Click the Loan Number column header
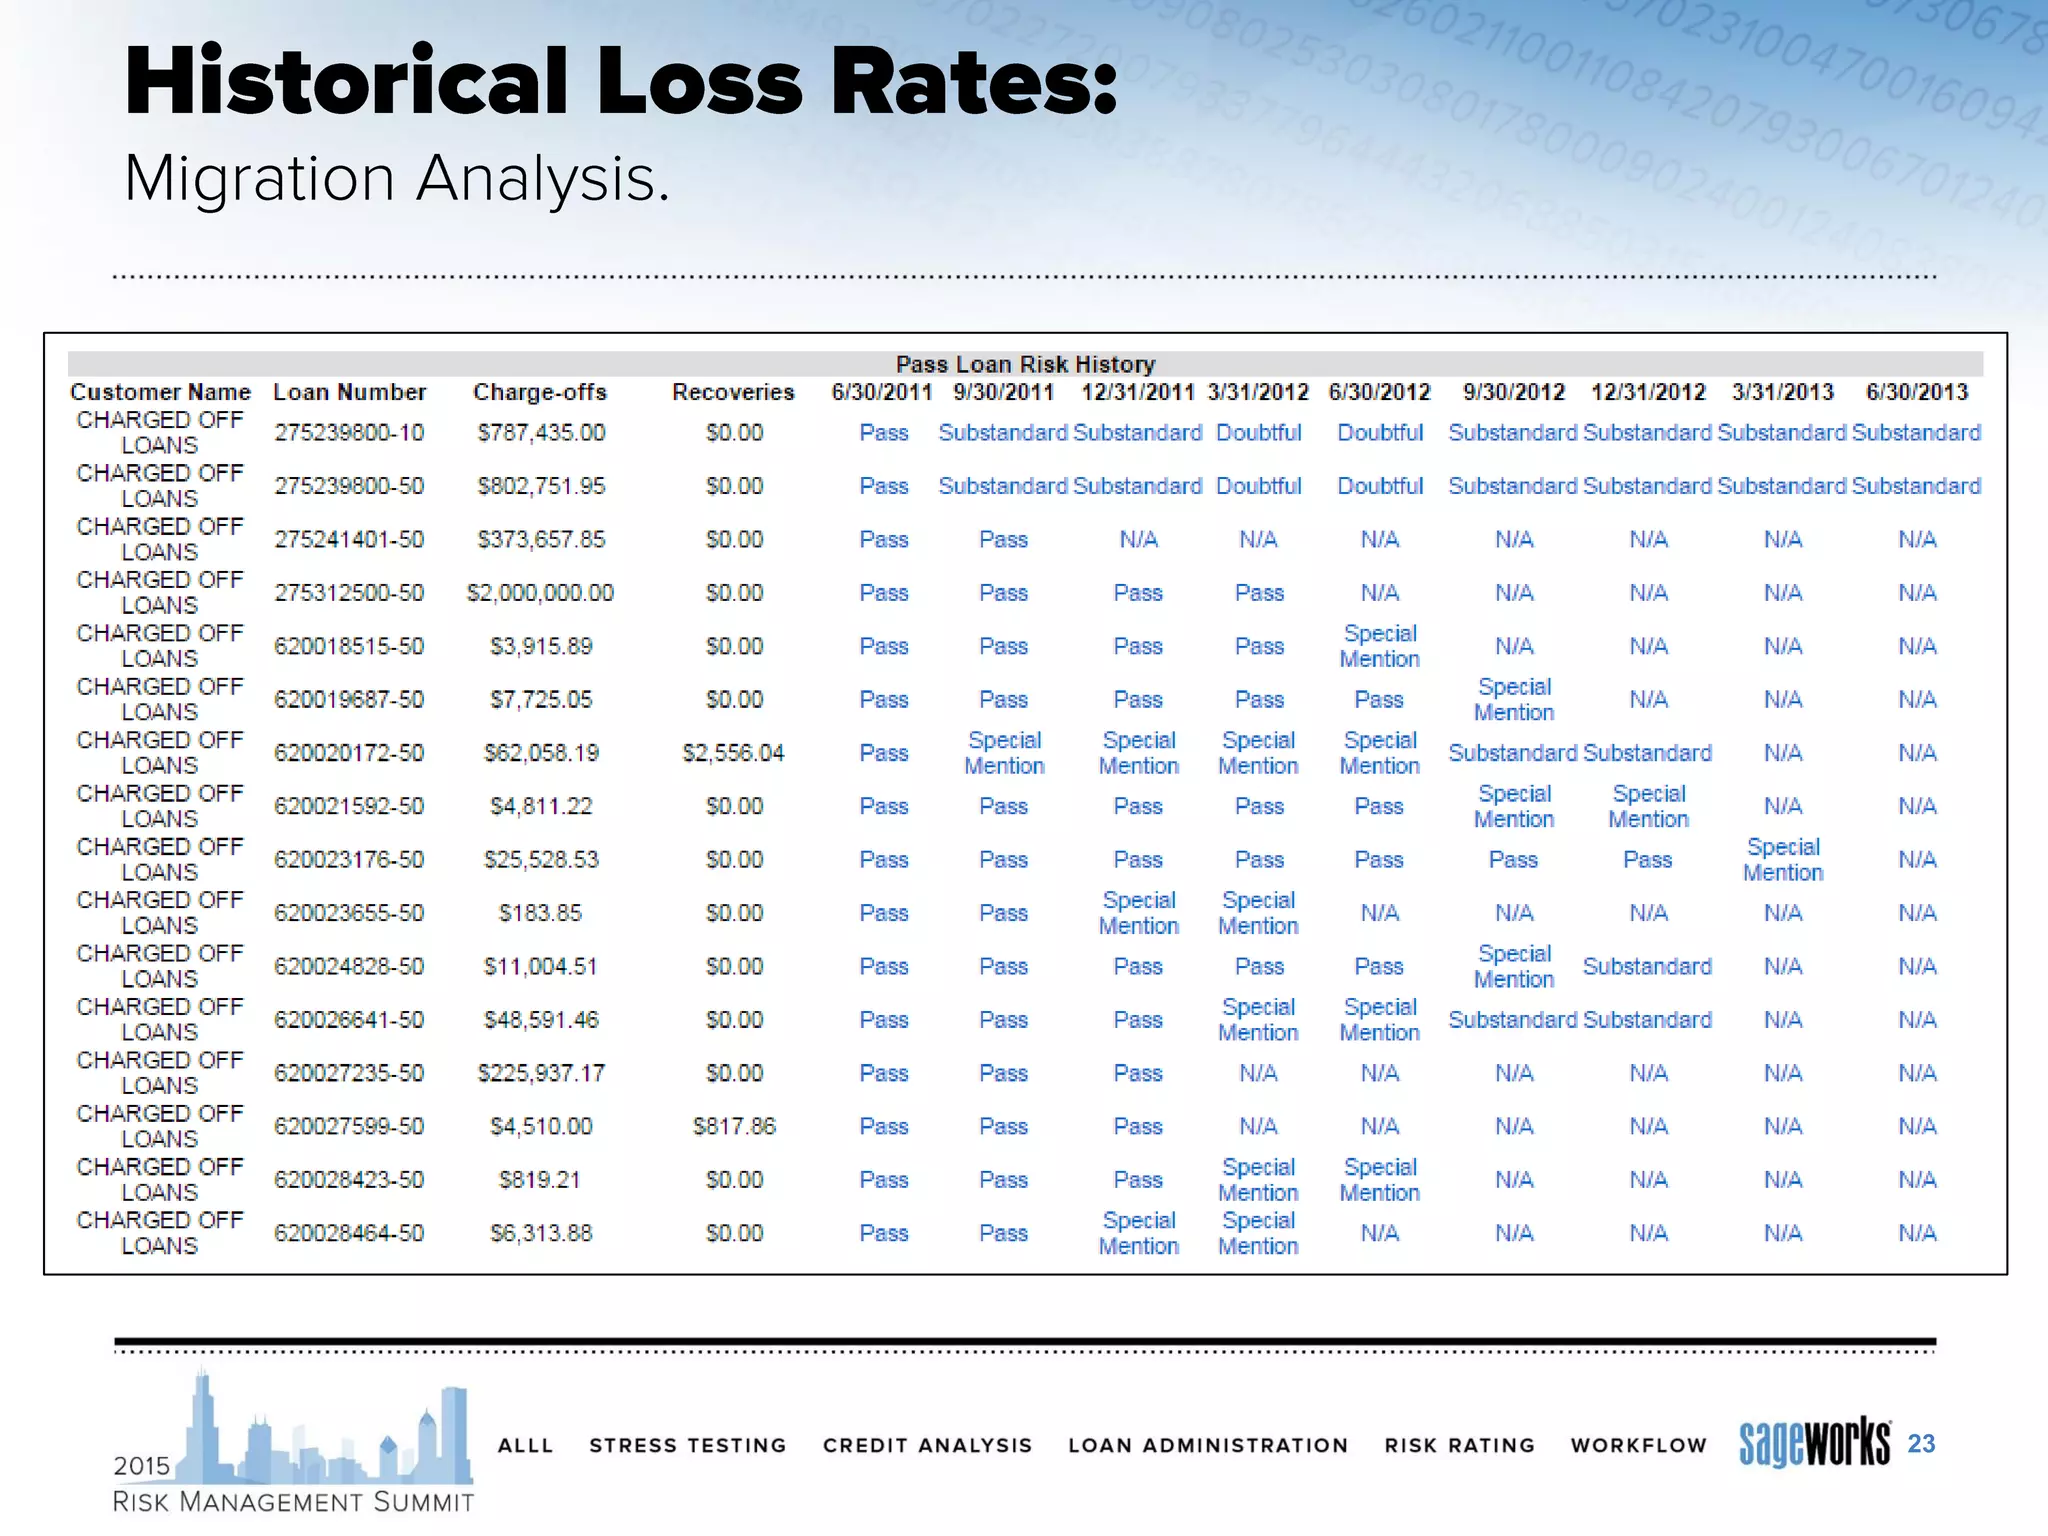The image size is (2048, 1536). [349, 392]
